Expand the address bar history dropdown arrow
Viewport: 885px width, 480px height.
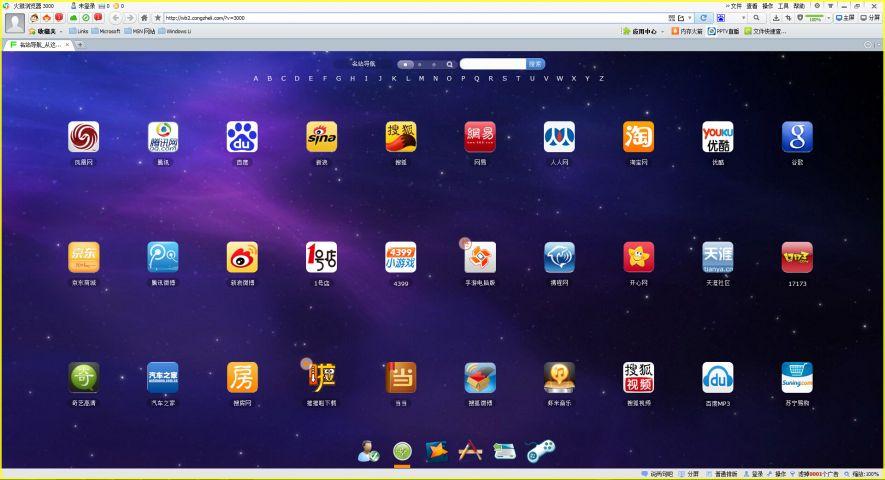point(690,18)
